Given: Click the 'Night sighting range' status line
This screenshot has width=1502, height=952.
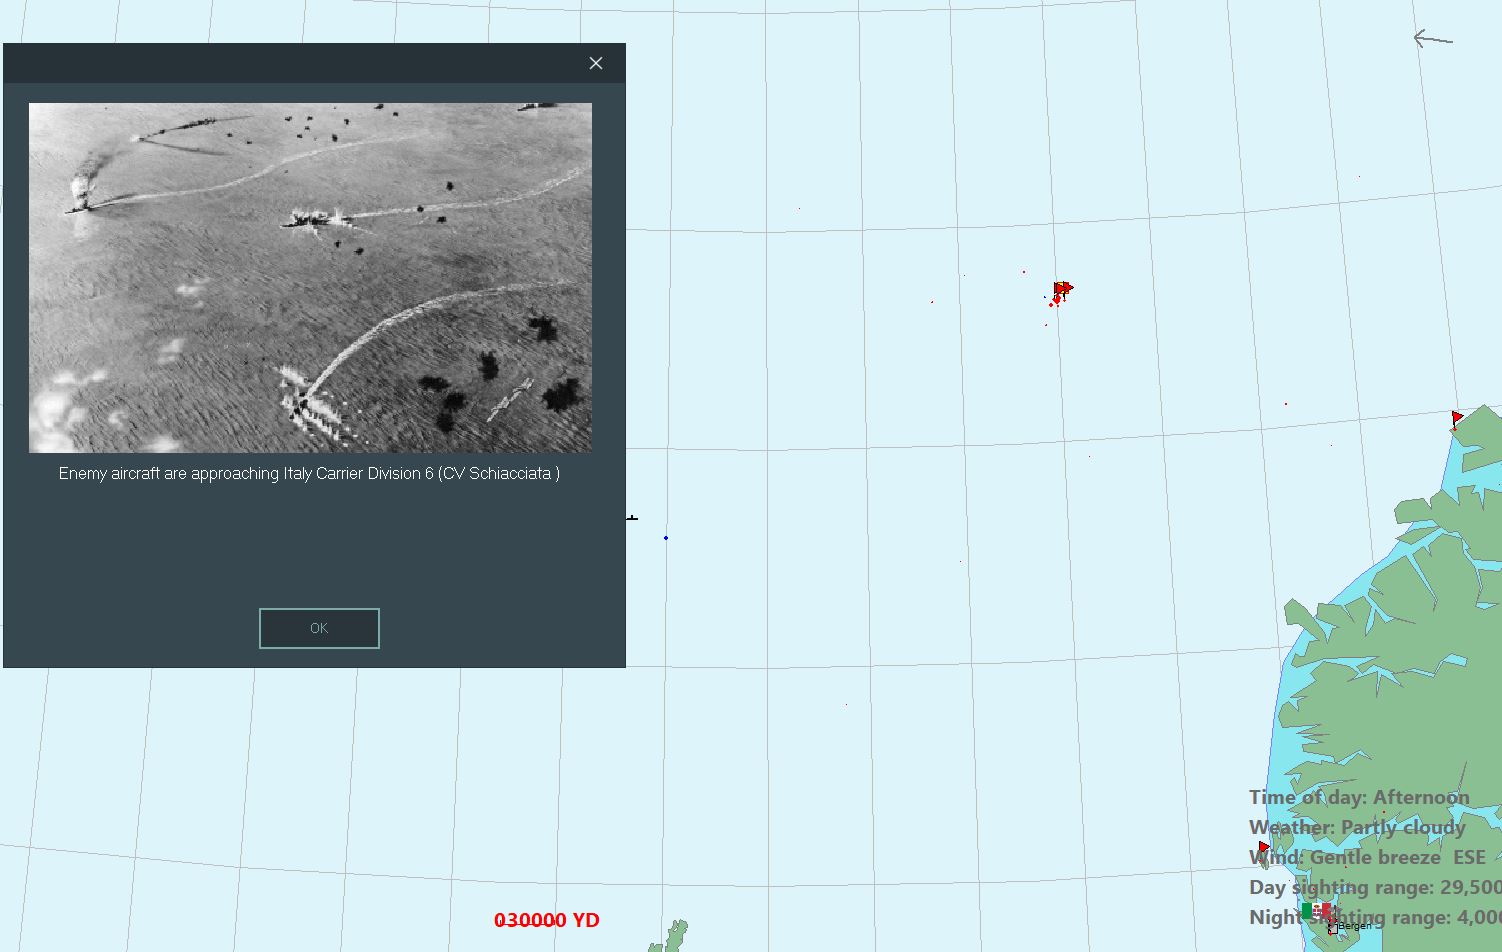Looking at the screenshot, I should coord(1375,917).
